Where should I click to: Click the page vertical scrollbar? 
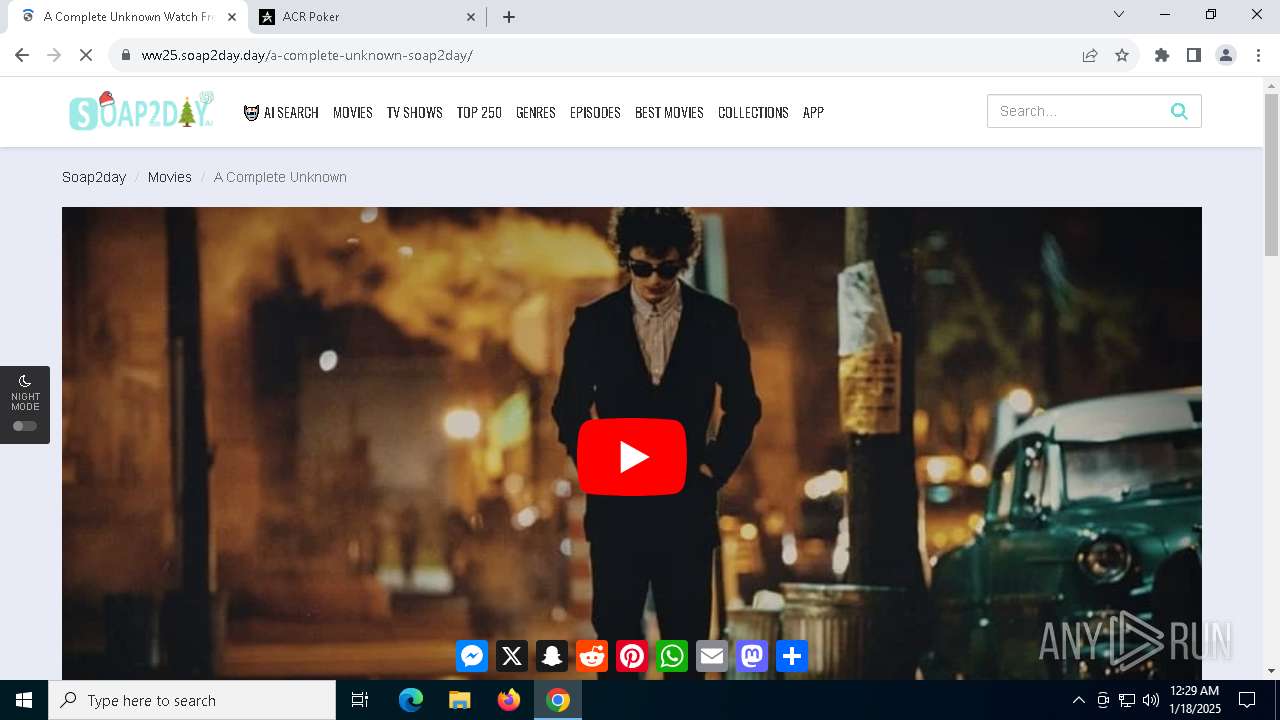(x=1271, y=175)
